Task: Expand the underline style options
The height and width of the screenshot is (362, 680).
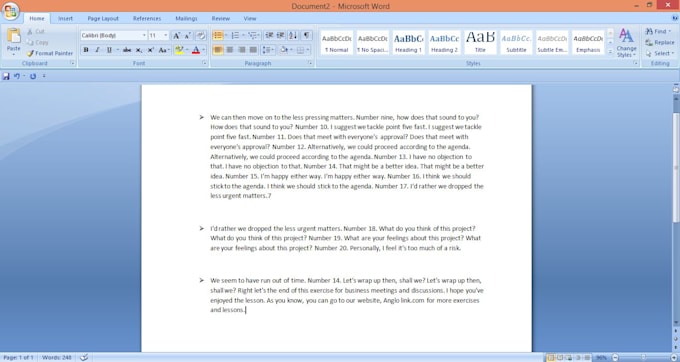Action: pyautogui.click(x=118, y=50)
